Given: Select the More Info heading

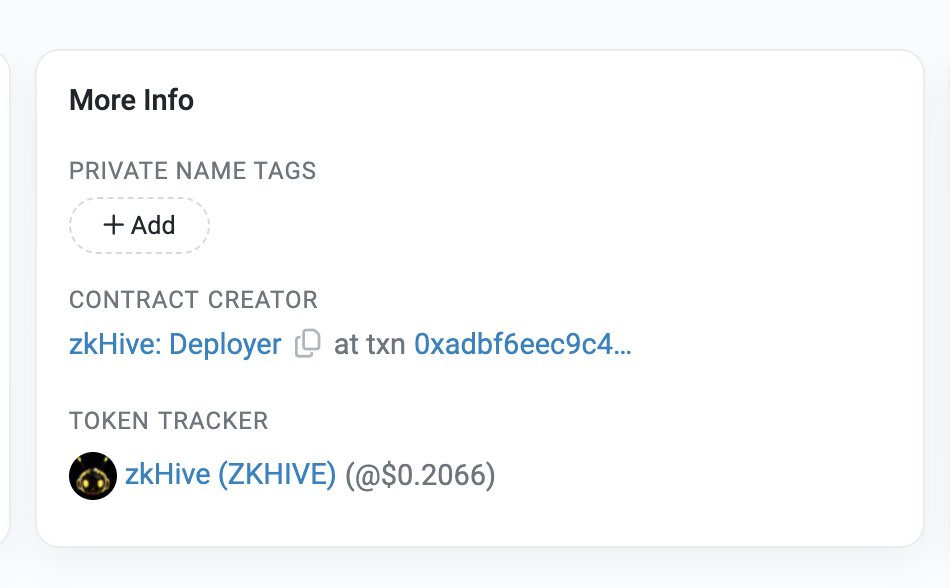Looking at the screenshot, I should click(131, 100).
